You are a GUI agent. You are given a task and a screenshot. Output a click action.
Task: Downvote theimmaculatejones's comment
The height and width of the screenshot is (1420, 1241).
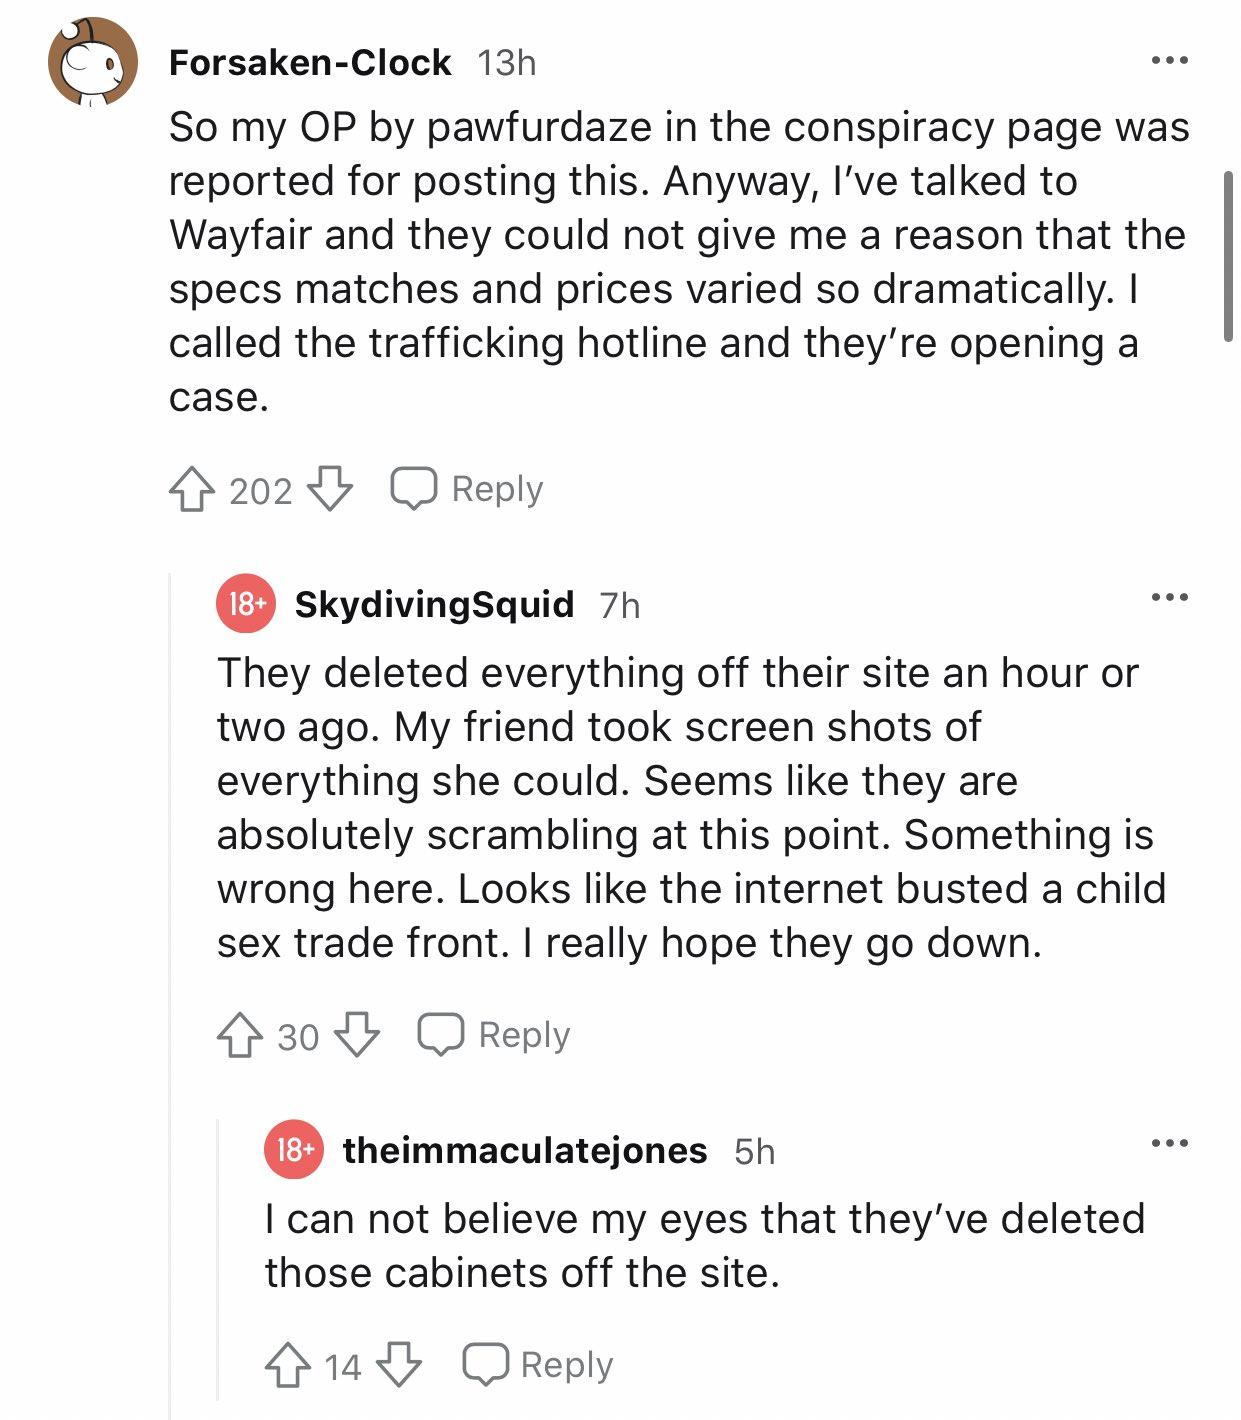point(399,1366)
